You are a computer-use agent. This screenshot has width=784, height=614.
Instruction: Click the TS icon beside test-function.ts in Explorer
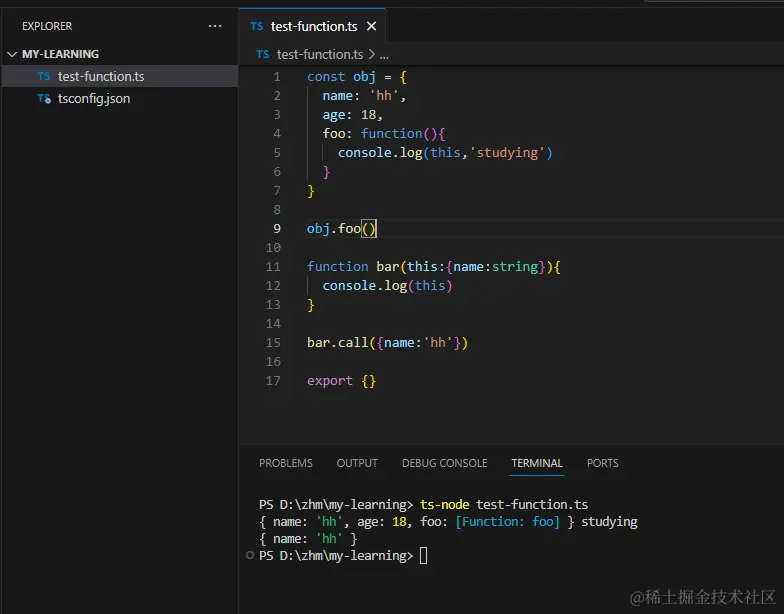(x=44, y=76)
